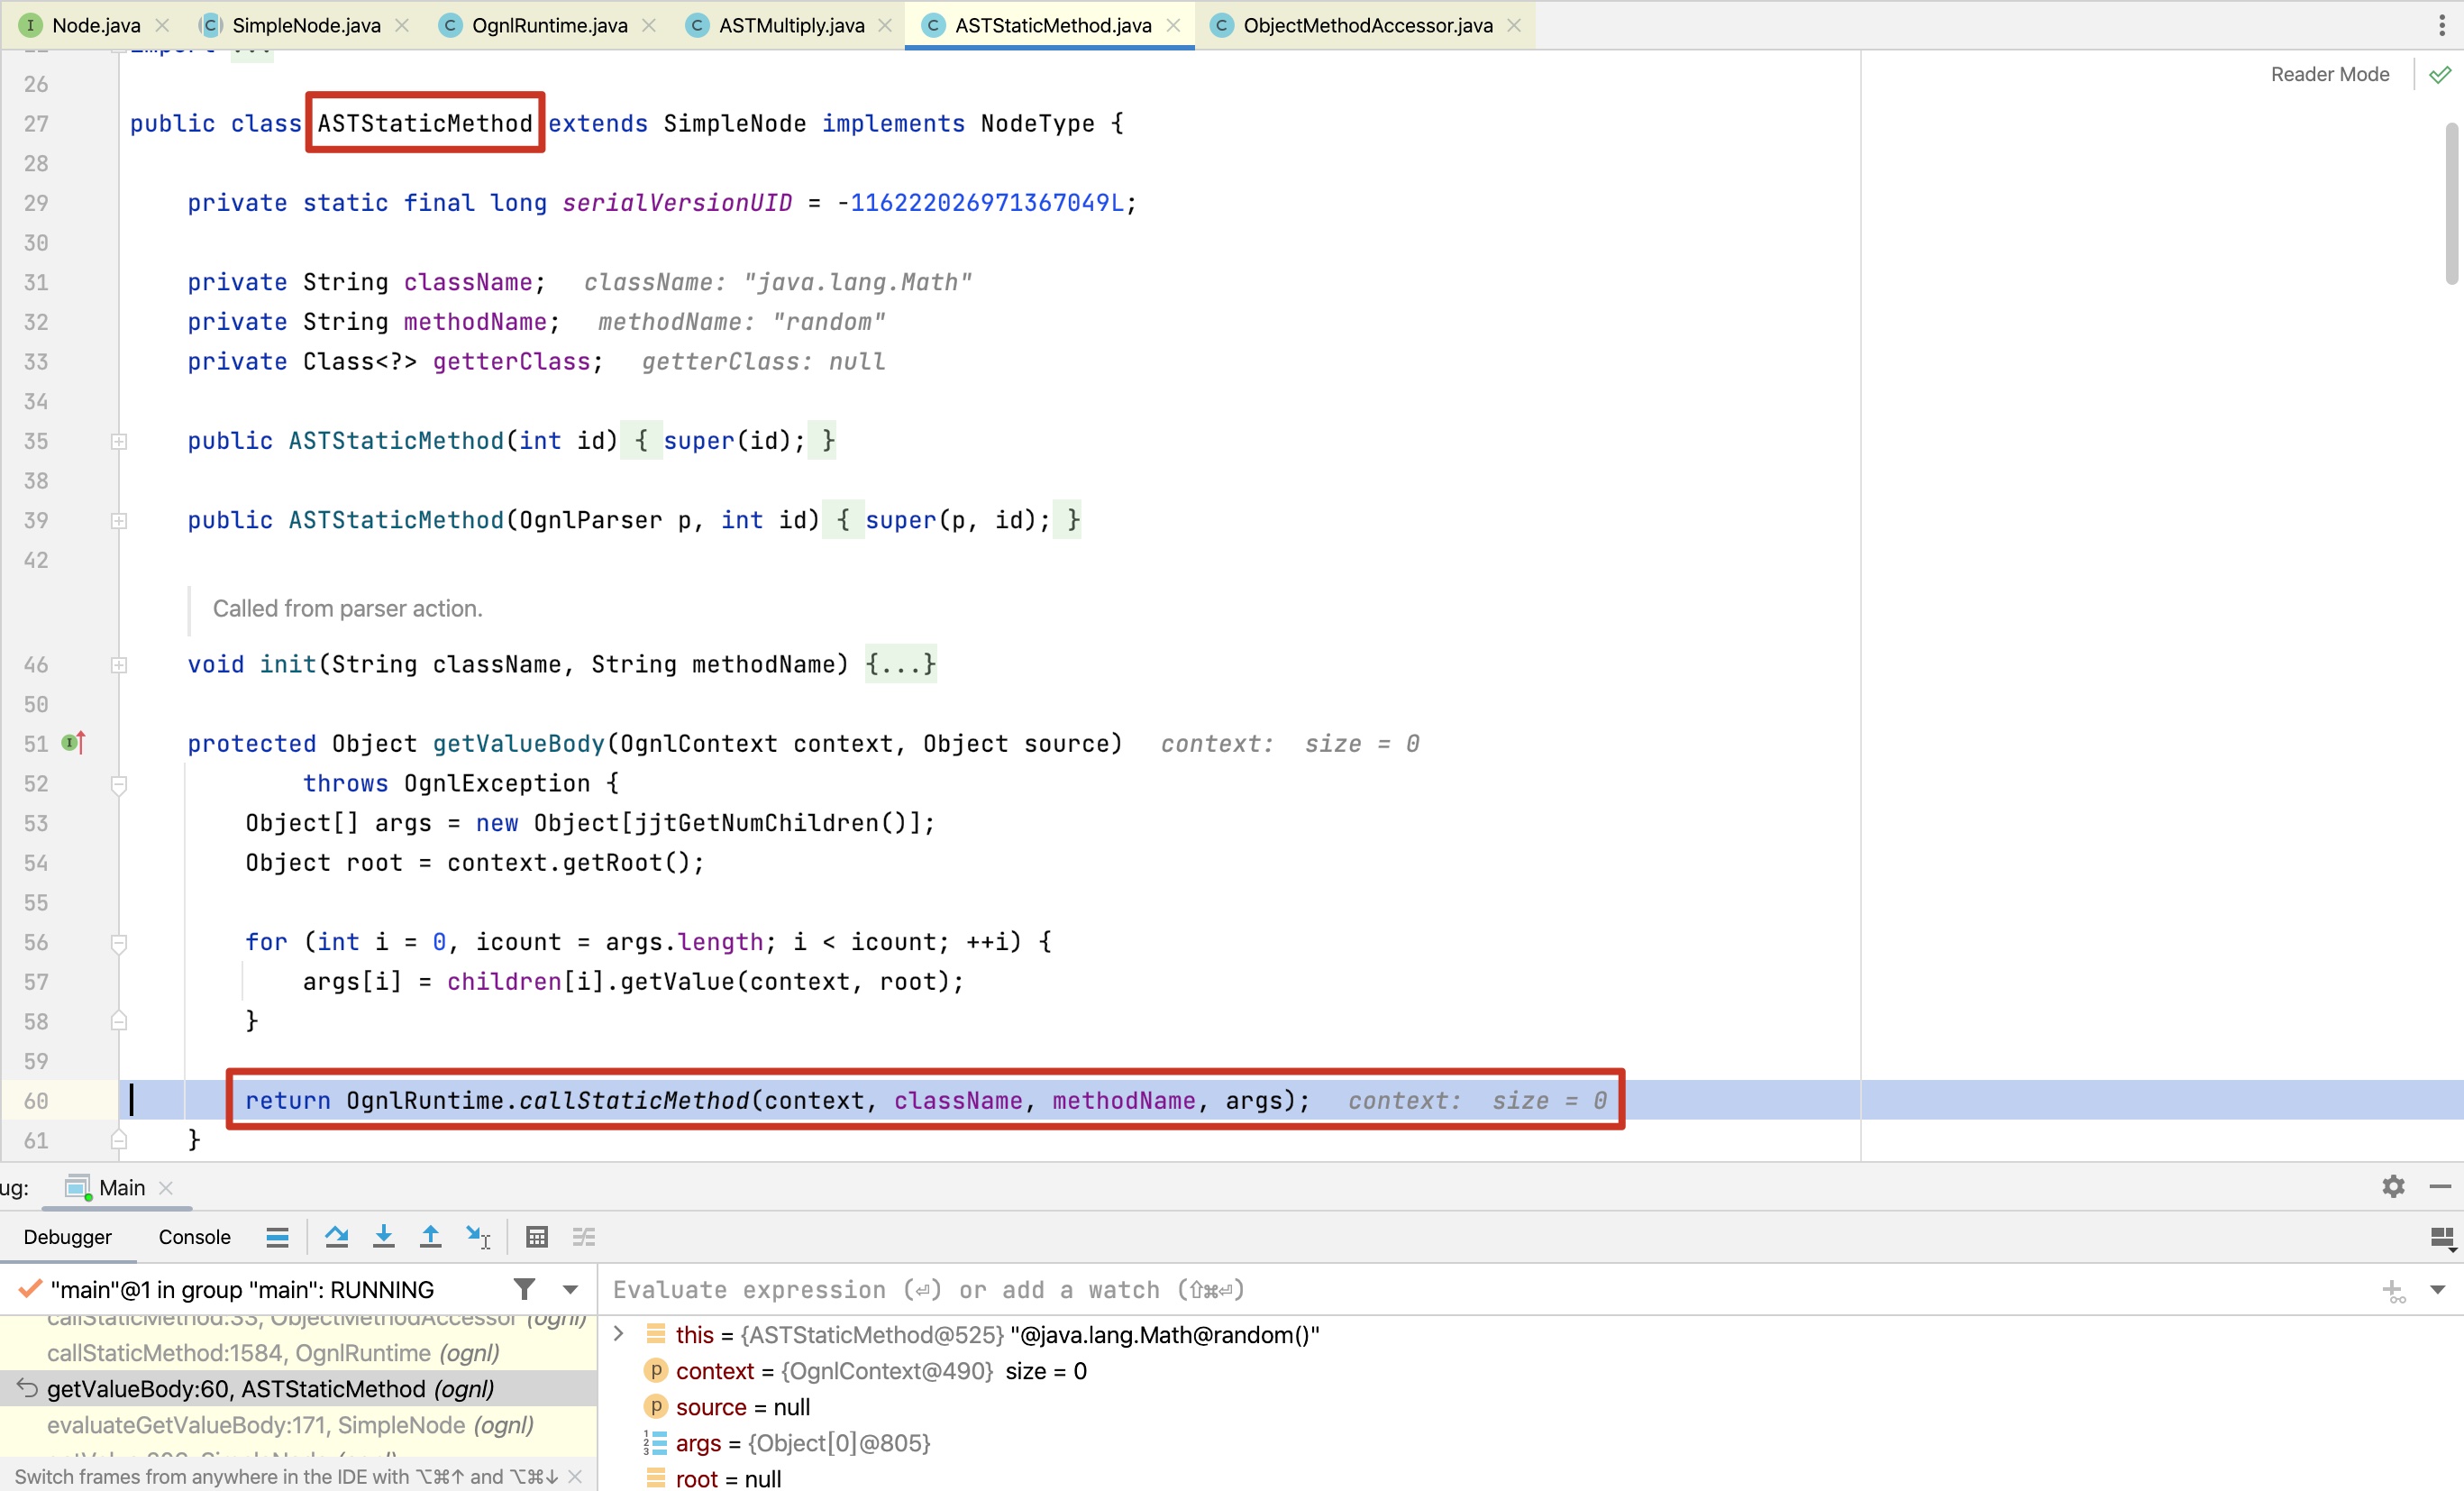This screenshot has width=2464, height=1491.
Task: Expand the 'this' variable node
Action: click(x=619, y=1333)
